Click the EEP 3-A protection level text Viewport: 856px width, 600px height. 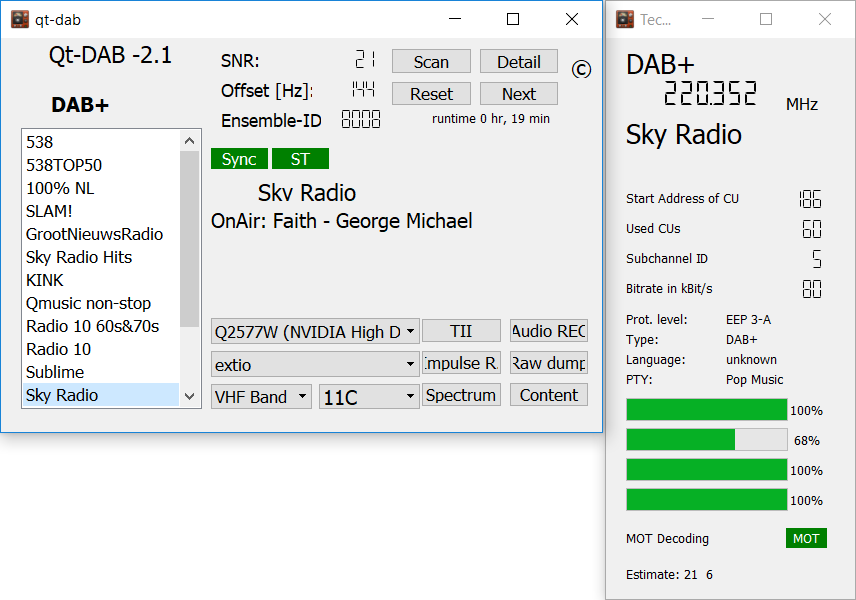tap(748, 320)
